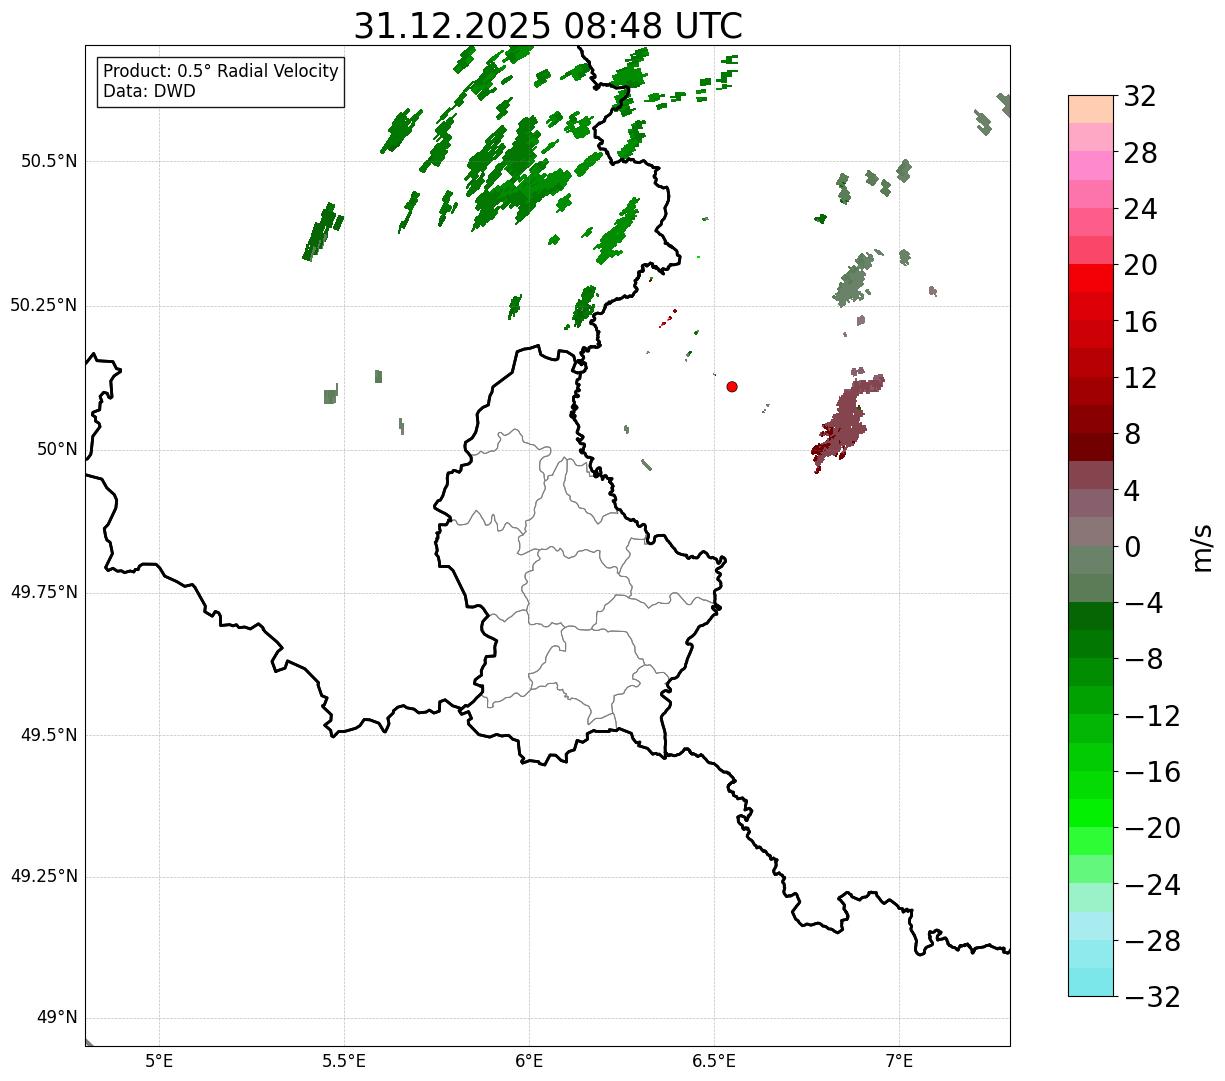The image size is (1225, 1081).
Task: Click the 49.25°N latitude label
Action: pos(44,877)
